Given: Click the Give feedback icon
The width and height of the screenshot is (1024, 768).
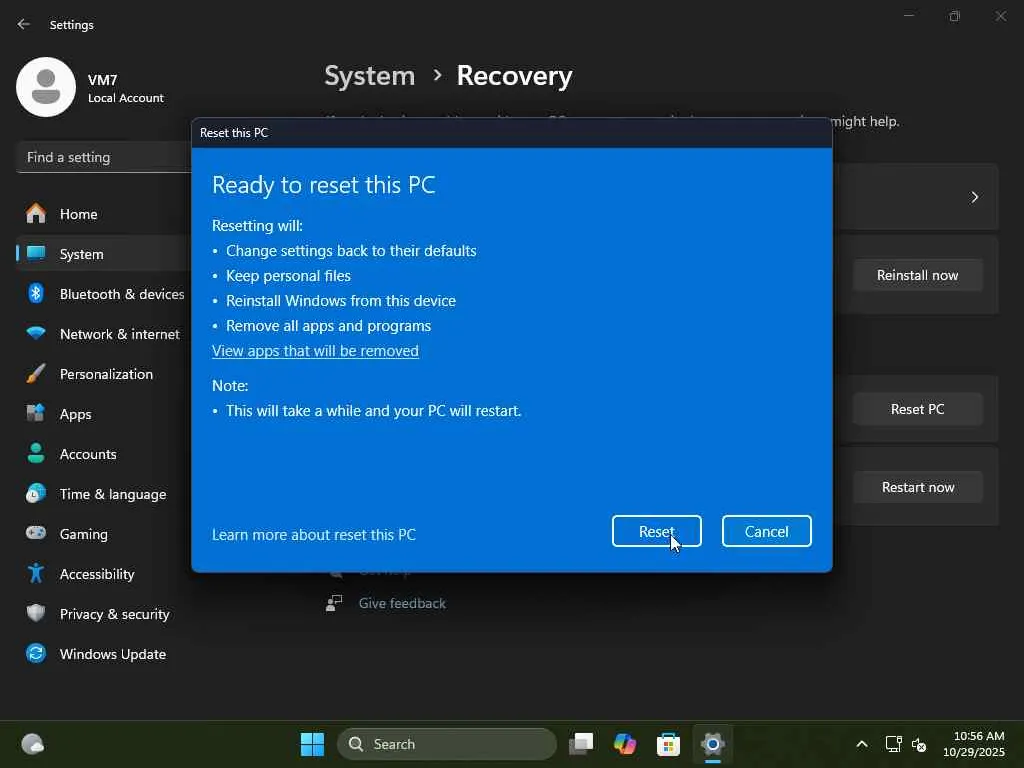Looking at the screenshot, I should [x=334, y=603].
